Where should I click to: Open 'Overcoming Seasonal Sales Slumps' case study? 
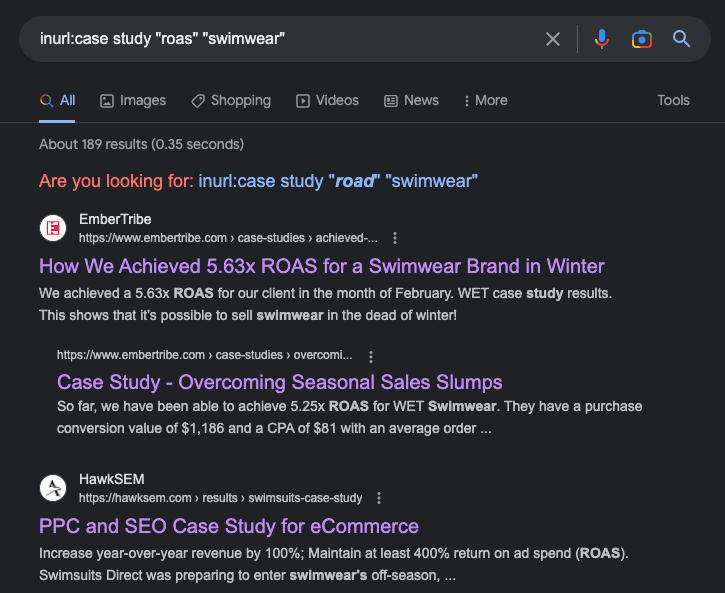[280, 382]
